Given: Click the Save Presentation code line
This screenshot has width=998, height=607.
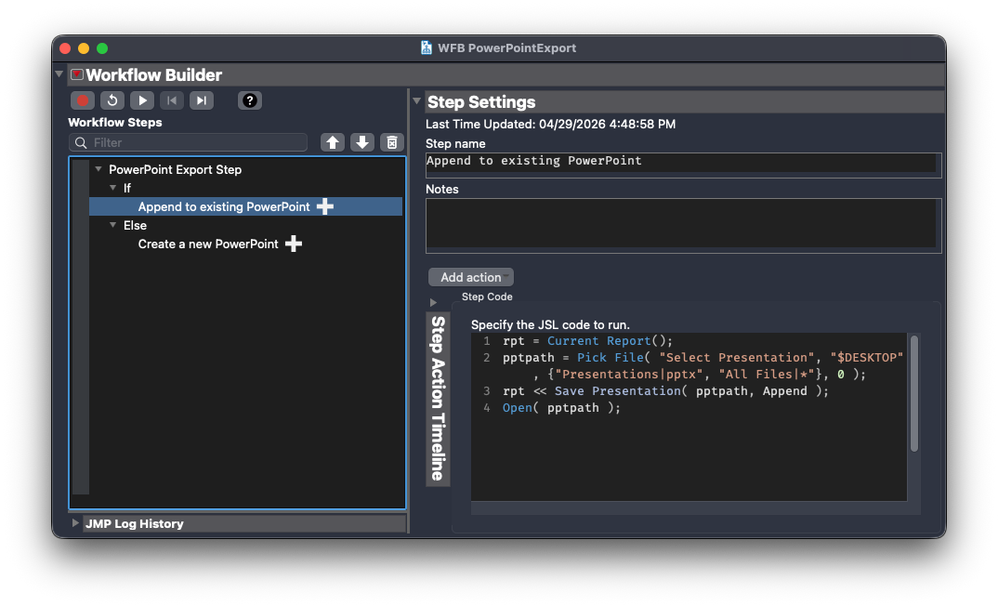Looking at the screenshot, I should [x=666, y=391].
